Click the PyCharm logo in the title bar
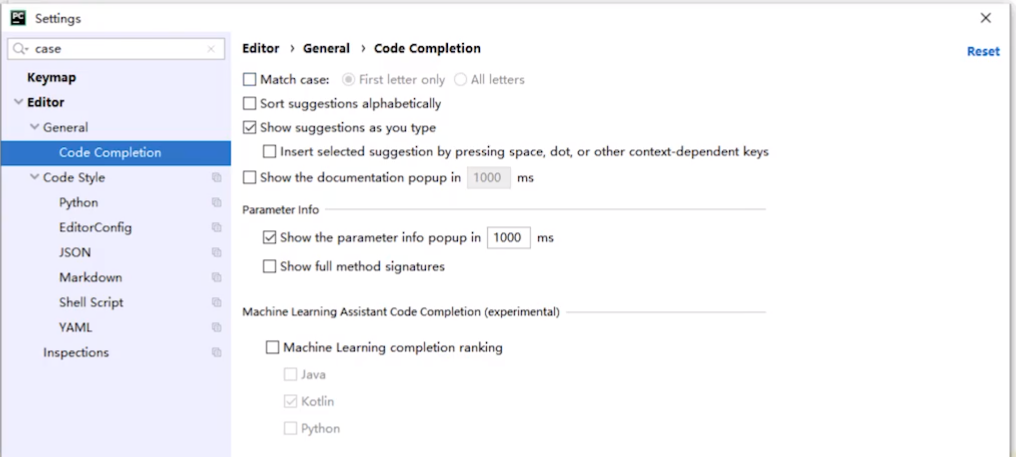Viewport: 1016px width, 457px height. click(18, 18)
